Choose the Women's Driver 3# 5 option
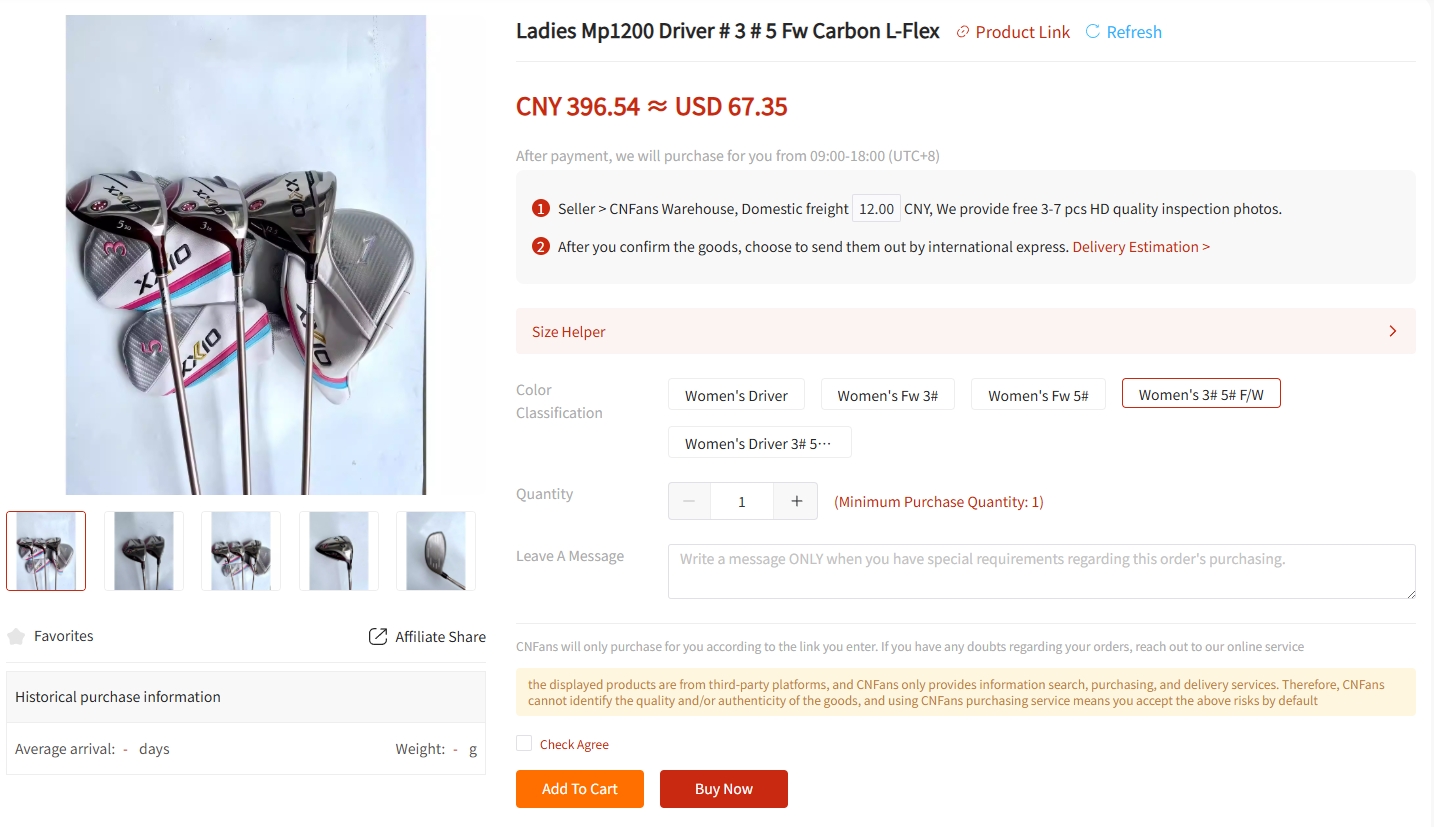 (x=759, y=442)
